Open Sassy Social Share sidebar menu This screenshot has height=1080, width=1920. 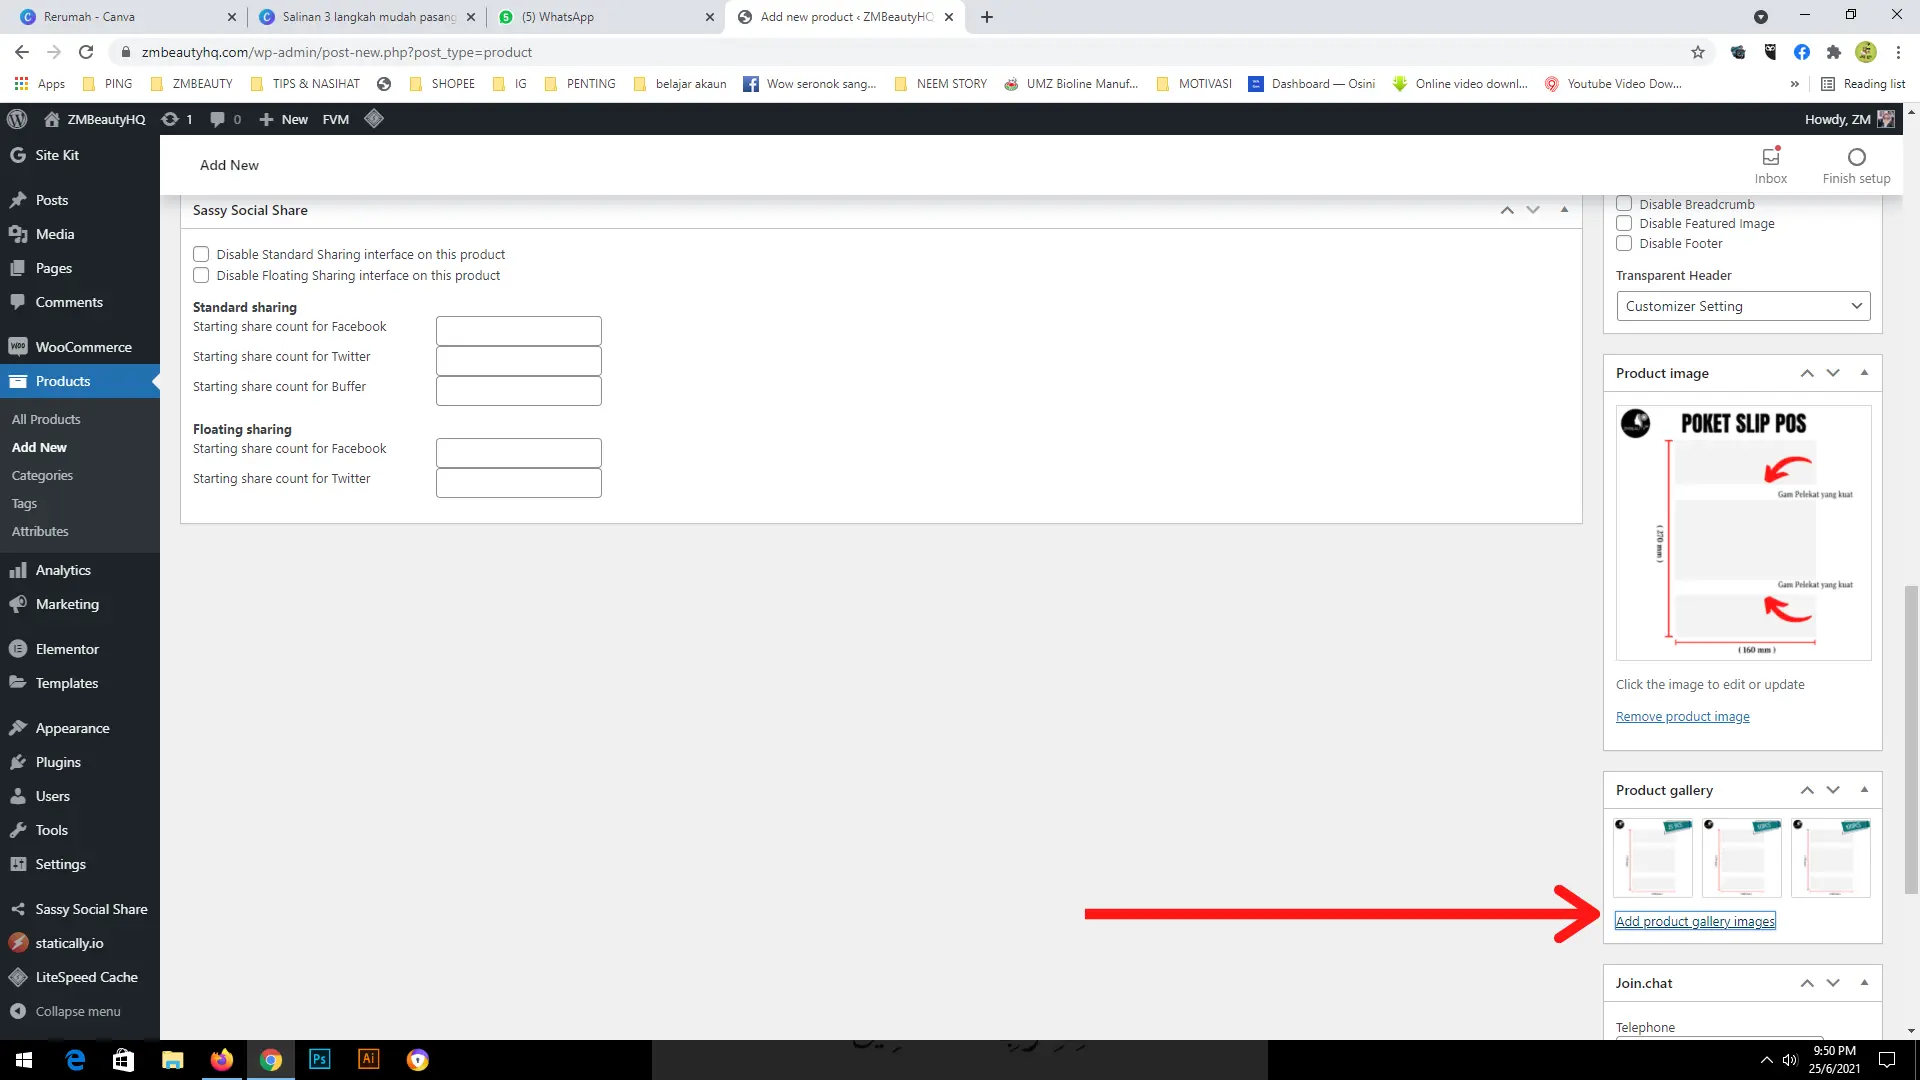click(80, 909)
